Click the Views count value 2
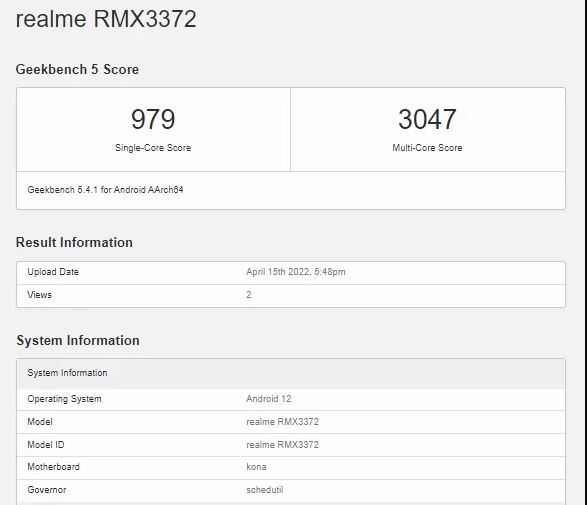This screenshot has width=587, height=505. tap(249, 295)
